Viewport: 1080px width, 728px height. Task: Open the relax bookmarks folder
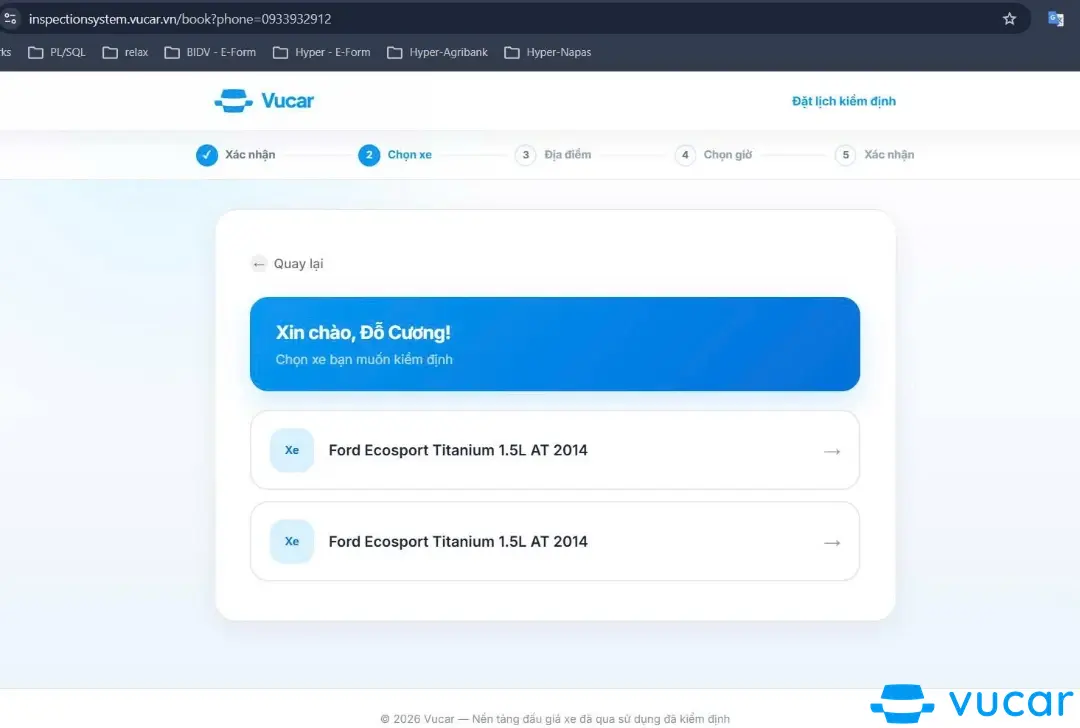[125, 52]
